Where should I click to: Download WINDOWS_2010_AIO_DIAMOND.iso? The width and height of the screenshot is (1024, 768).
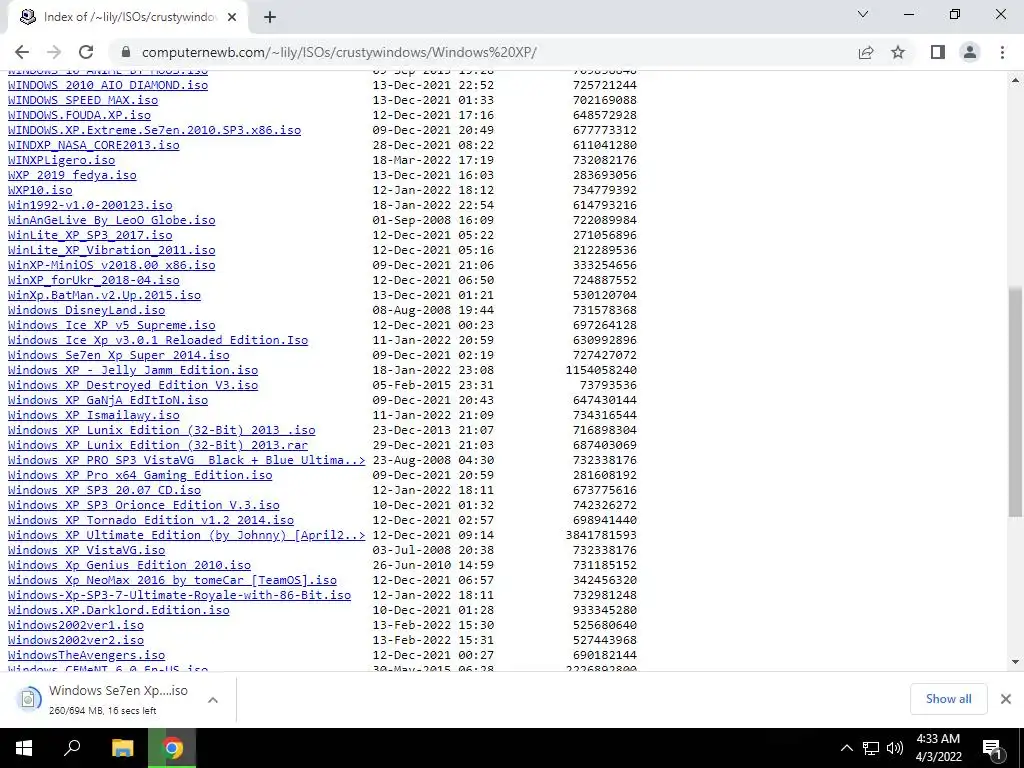point(108,85)
